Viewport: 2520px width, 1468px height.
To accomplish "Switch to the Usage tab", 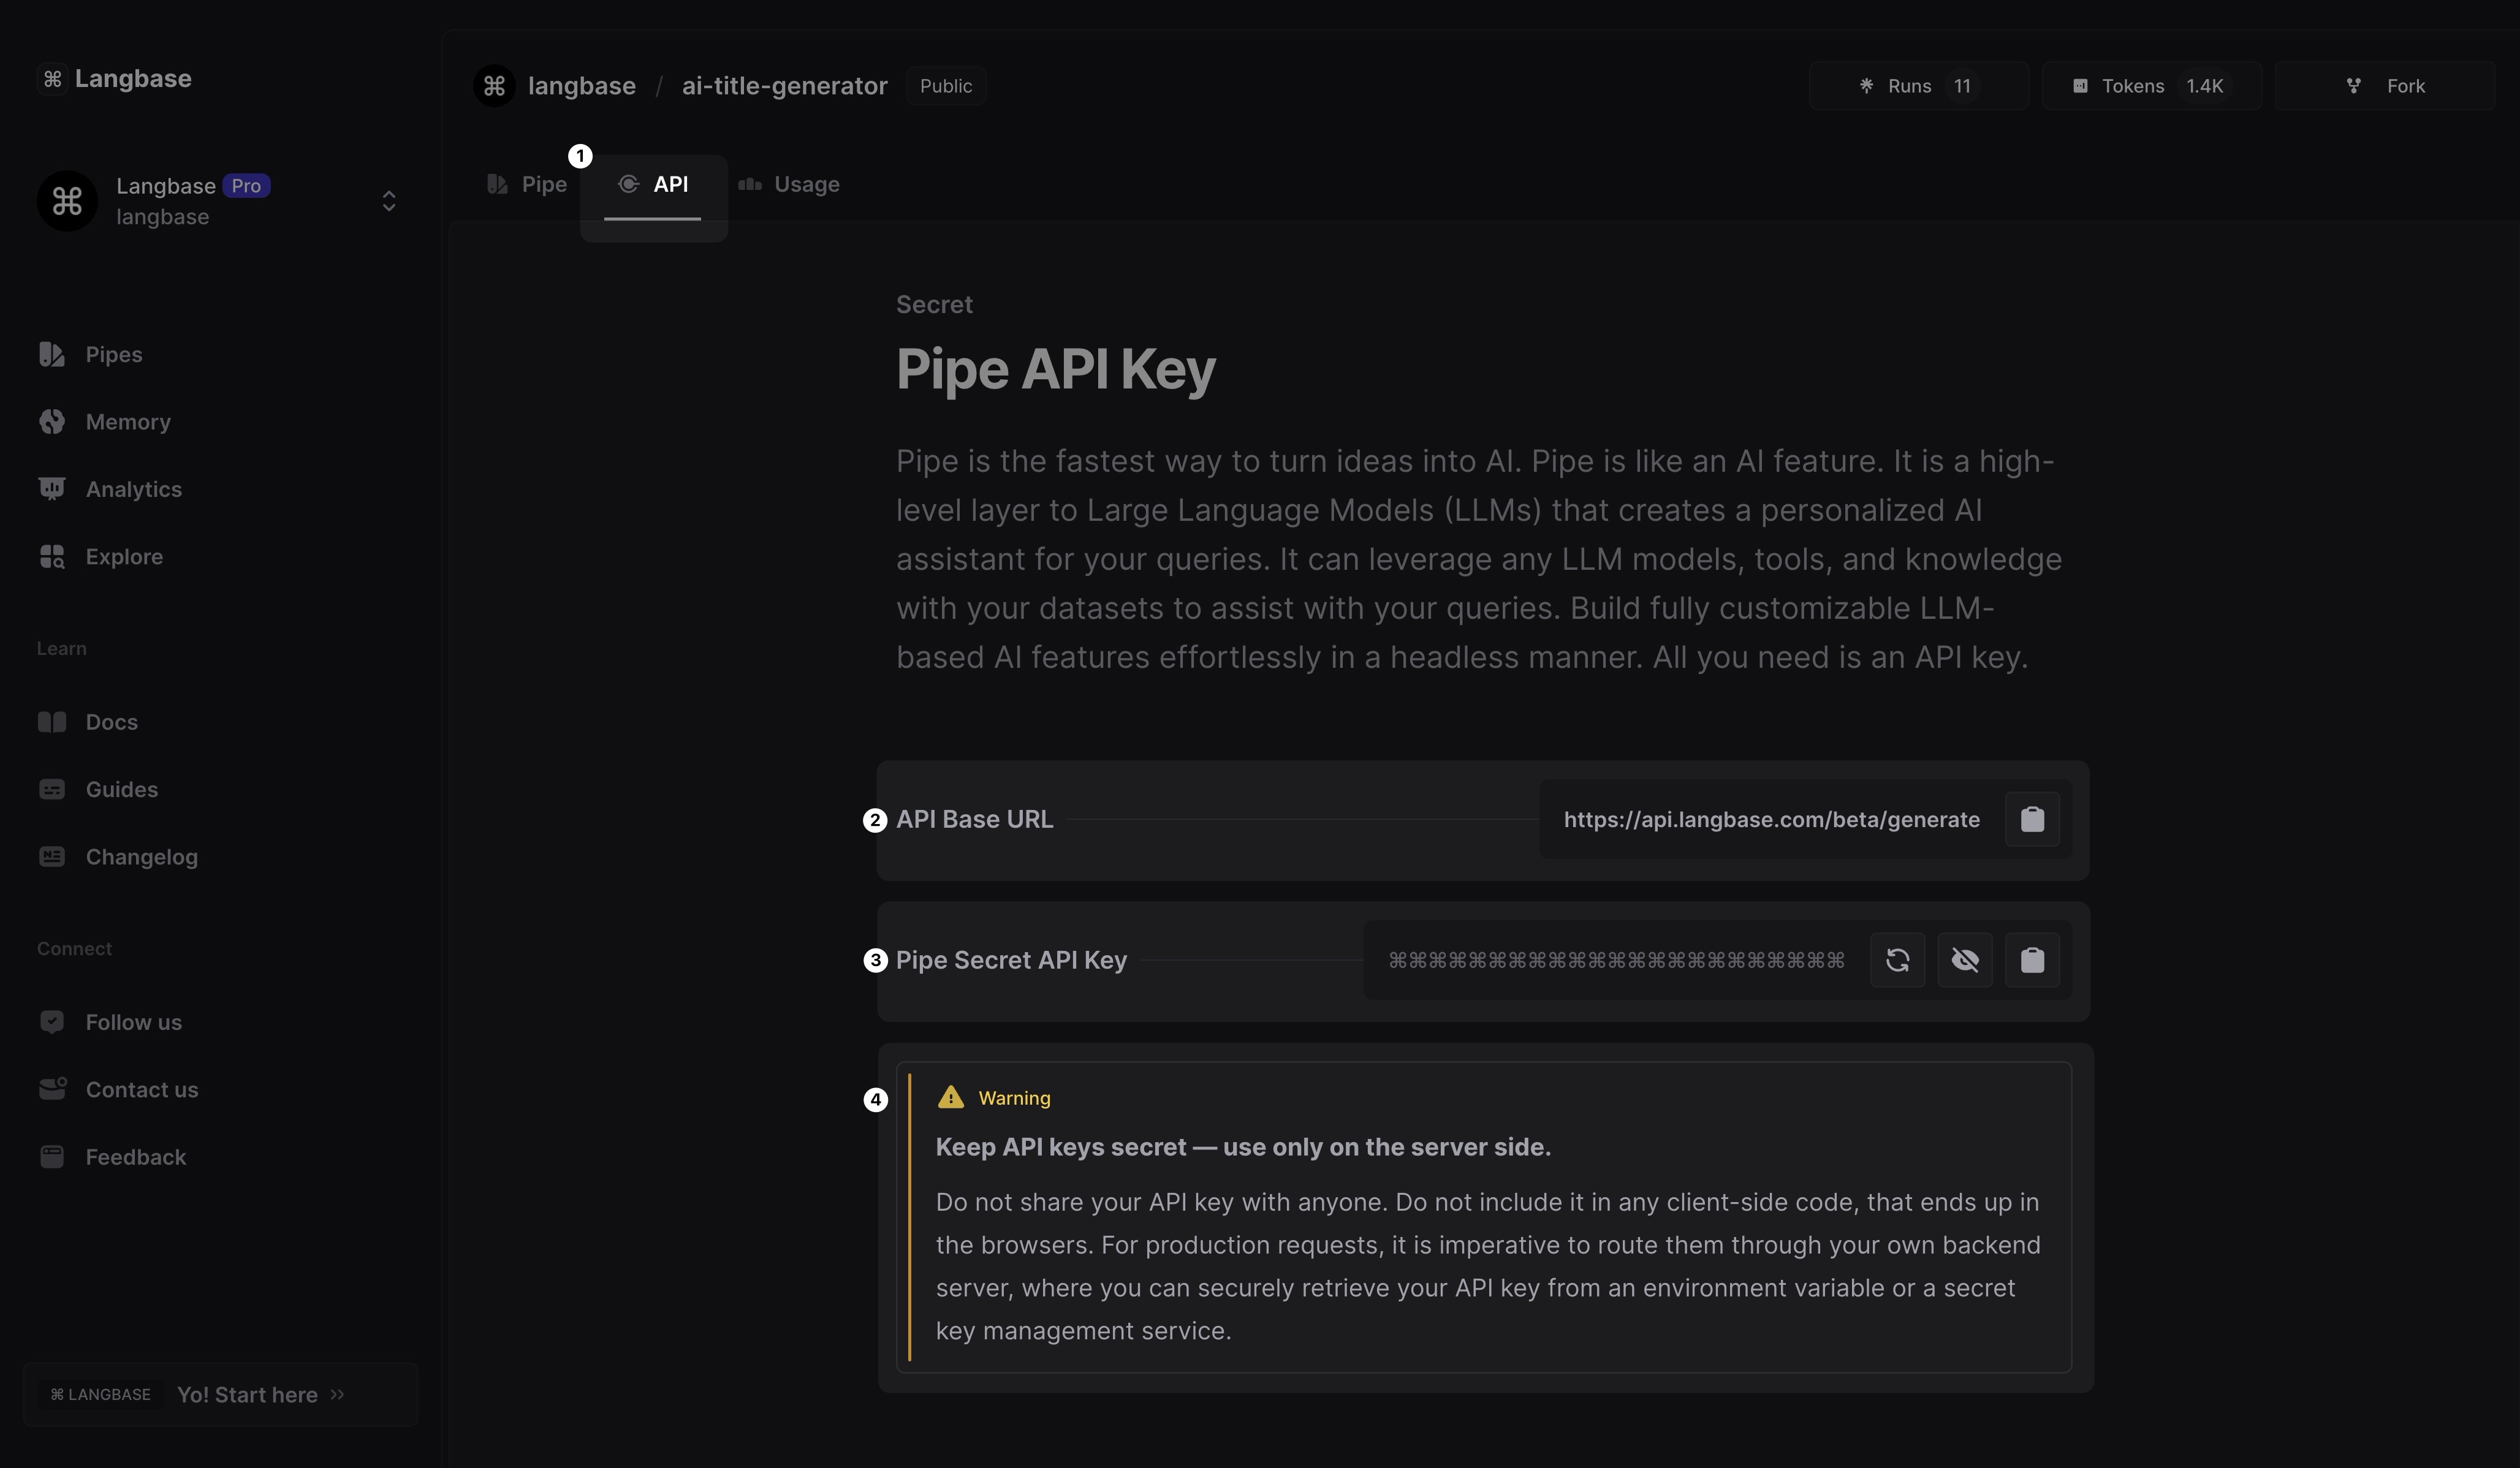I will tap(789, 185).
